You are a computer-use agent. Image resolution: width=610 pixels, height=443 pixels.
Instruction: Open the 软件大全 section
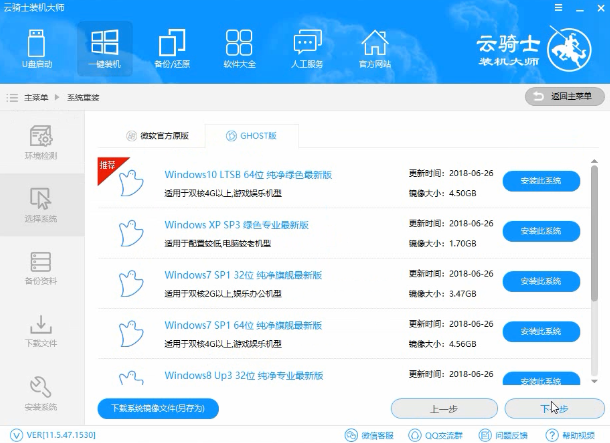pos(239,49)
